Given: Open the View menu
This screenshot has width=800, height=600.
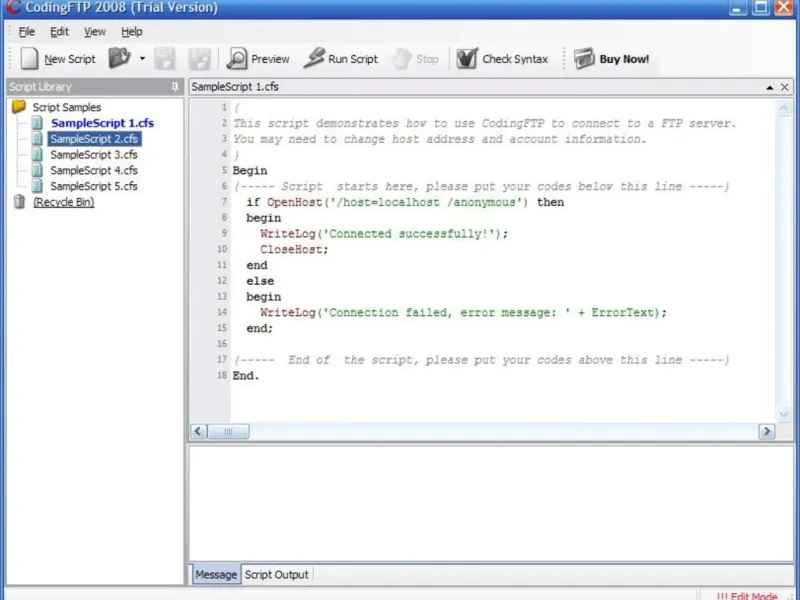Looking at the screenshot, I should tap(94, 32).
